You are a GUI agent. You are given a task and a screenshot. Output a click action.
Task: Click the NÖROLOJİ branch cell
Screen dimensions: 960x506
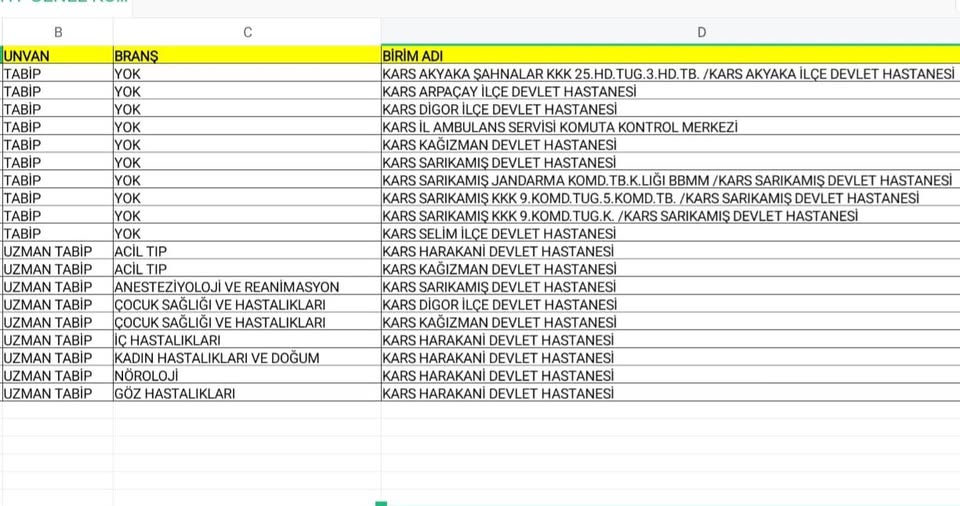coord(247,376)
